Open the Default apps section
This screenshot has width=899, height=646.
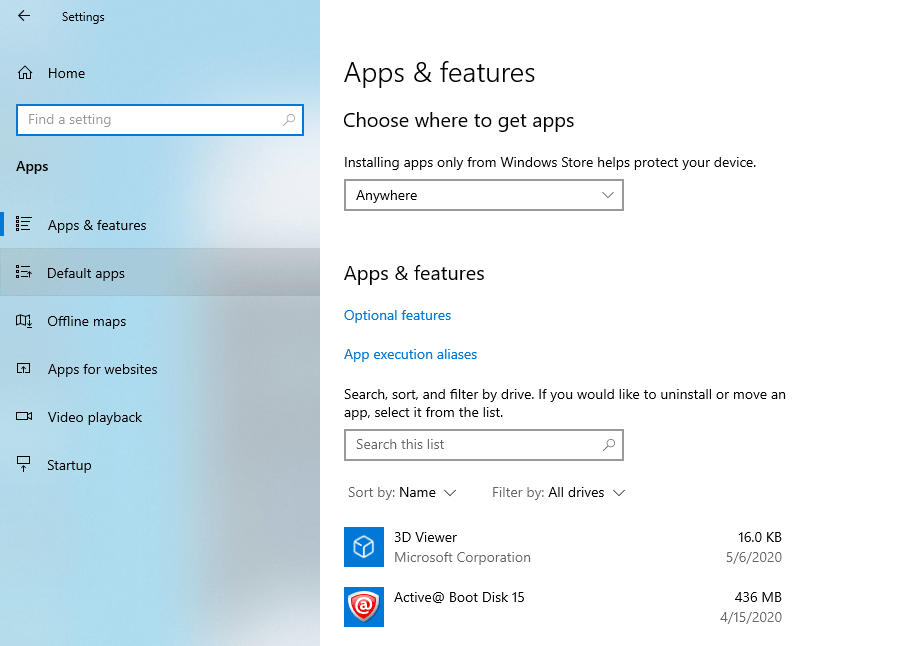click(x=160, y=273)
